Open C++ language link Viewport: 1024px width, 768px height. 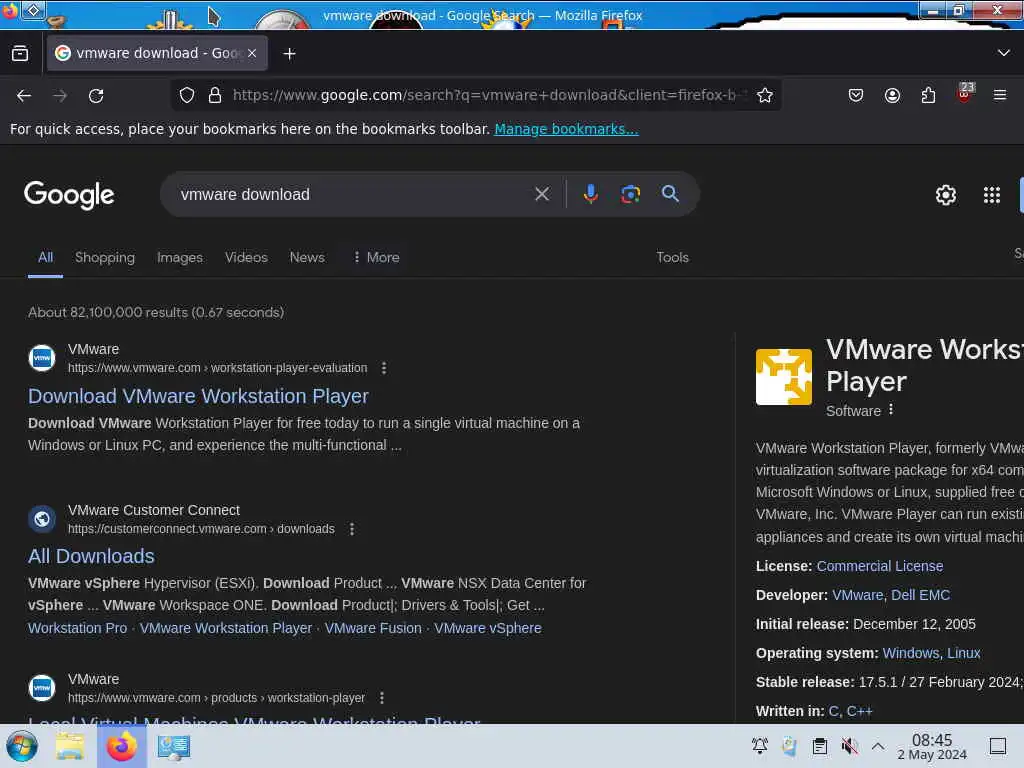(x=859, y=711)
